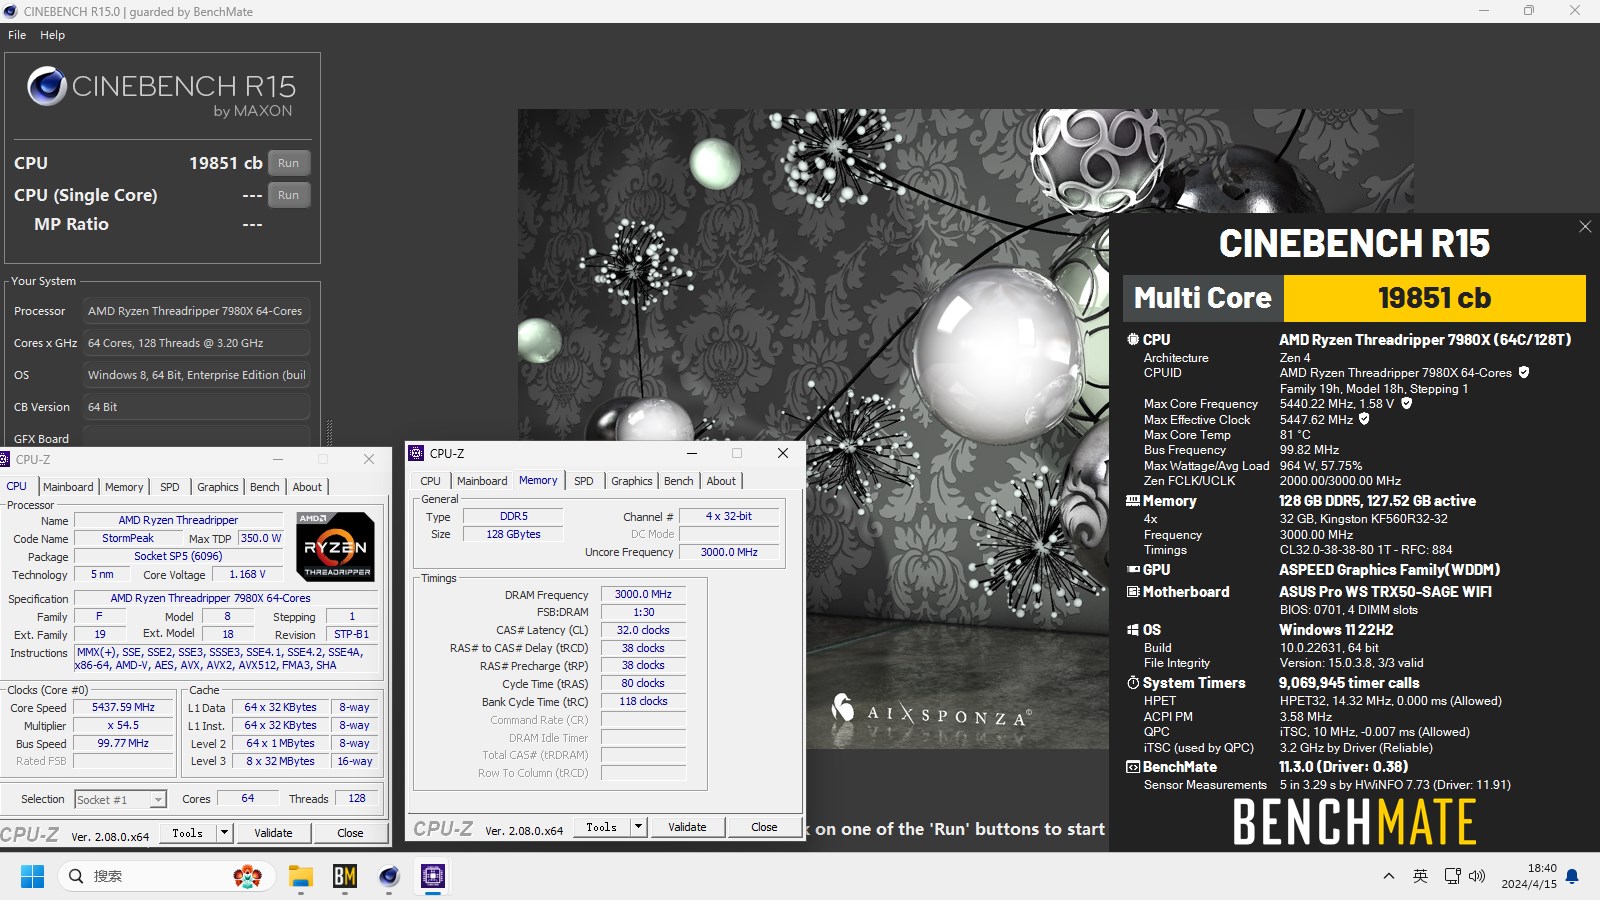The width and height of the screenshot is (1600, 900).
Task: Open Graphics tab in Memory CPU-Z window
Action: [x=632, y=481]
